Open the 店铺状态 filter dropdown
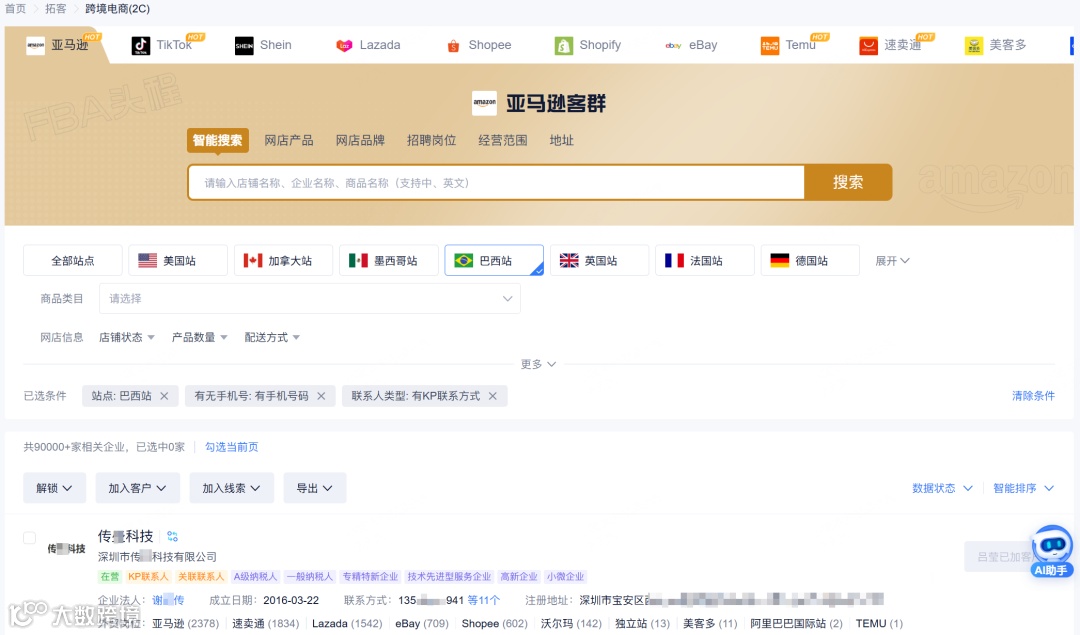The width and height of the screenshot is (1080, 635). 127,337
